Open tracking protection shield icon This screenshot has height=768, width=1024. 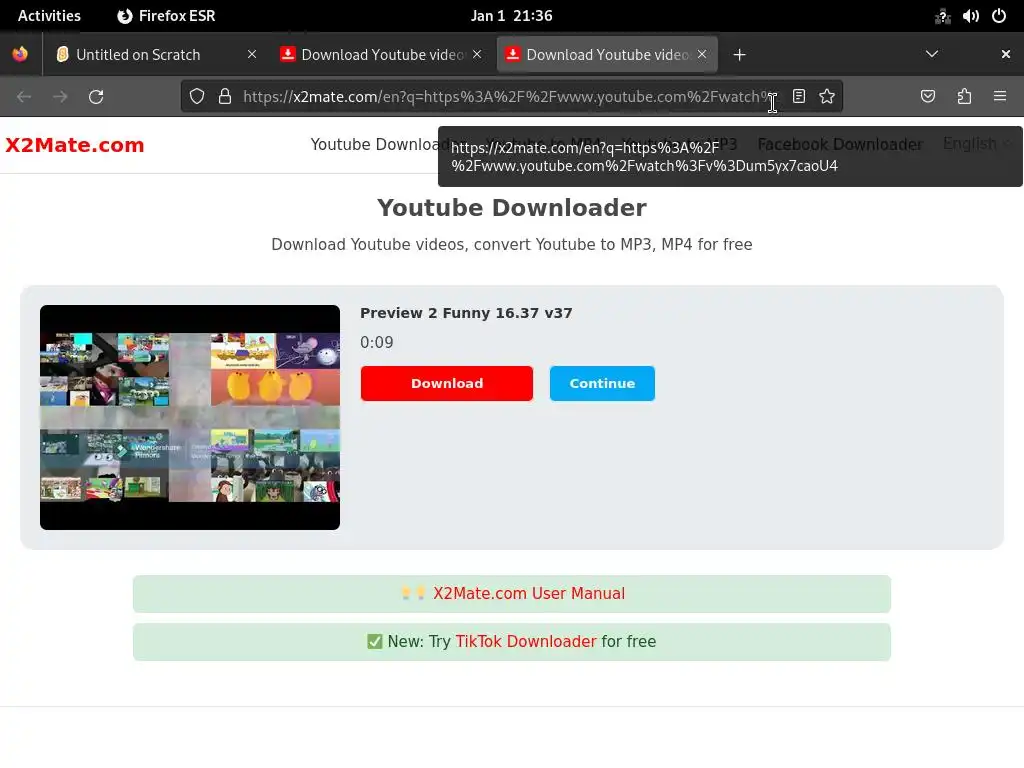(197, 97)
